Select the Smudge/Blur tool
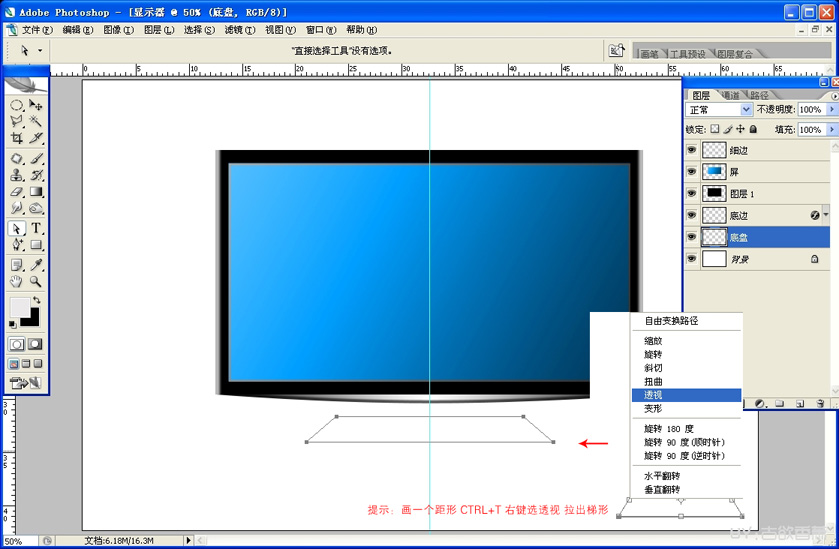Screen dimensions: 839x549 point(17,208)
